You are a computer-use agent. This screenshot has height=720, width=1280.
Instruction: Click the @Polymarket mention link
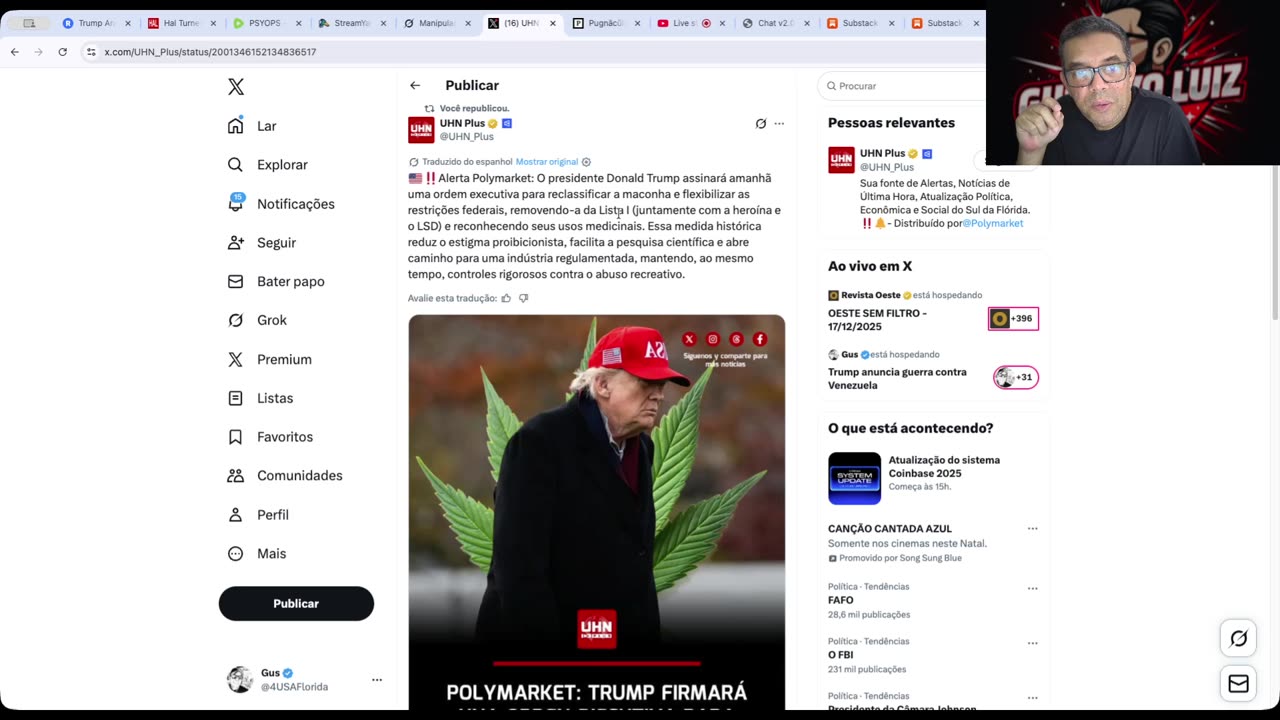pos(993,224)
